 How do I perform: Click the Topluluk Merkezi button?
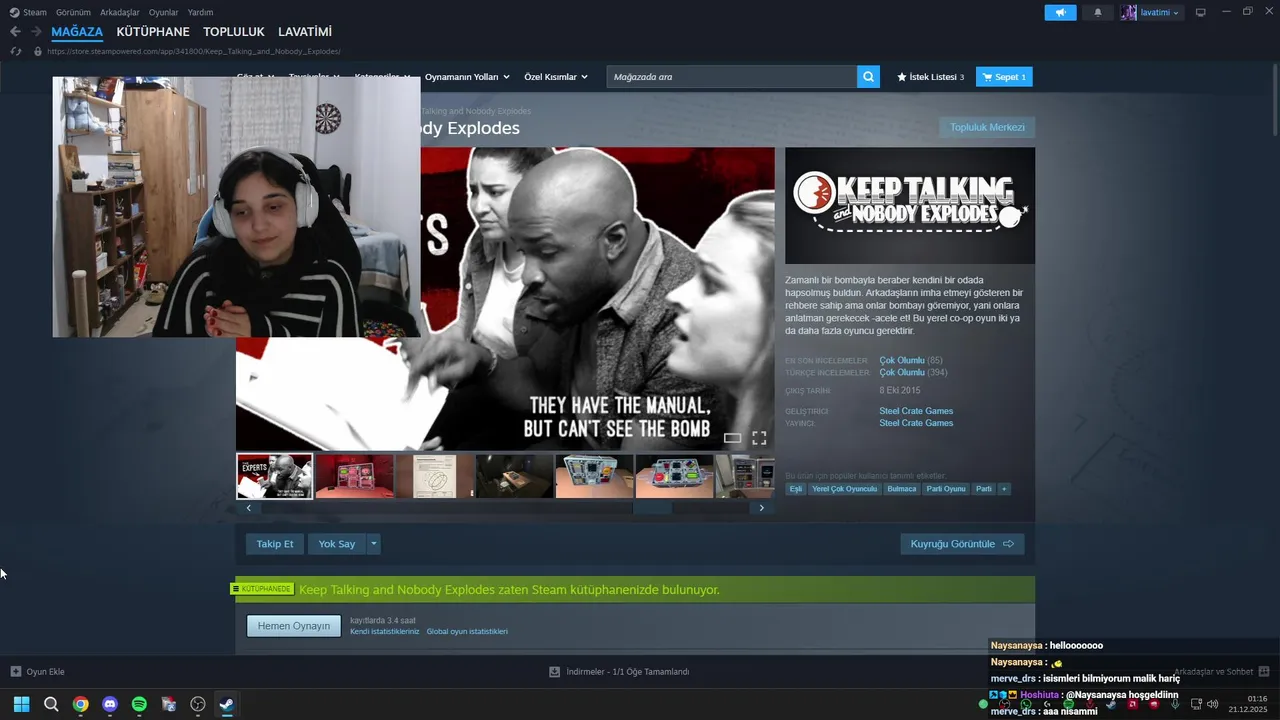coord(987,127)
